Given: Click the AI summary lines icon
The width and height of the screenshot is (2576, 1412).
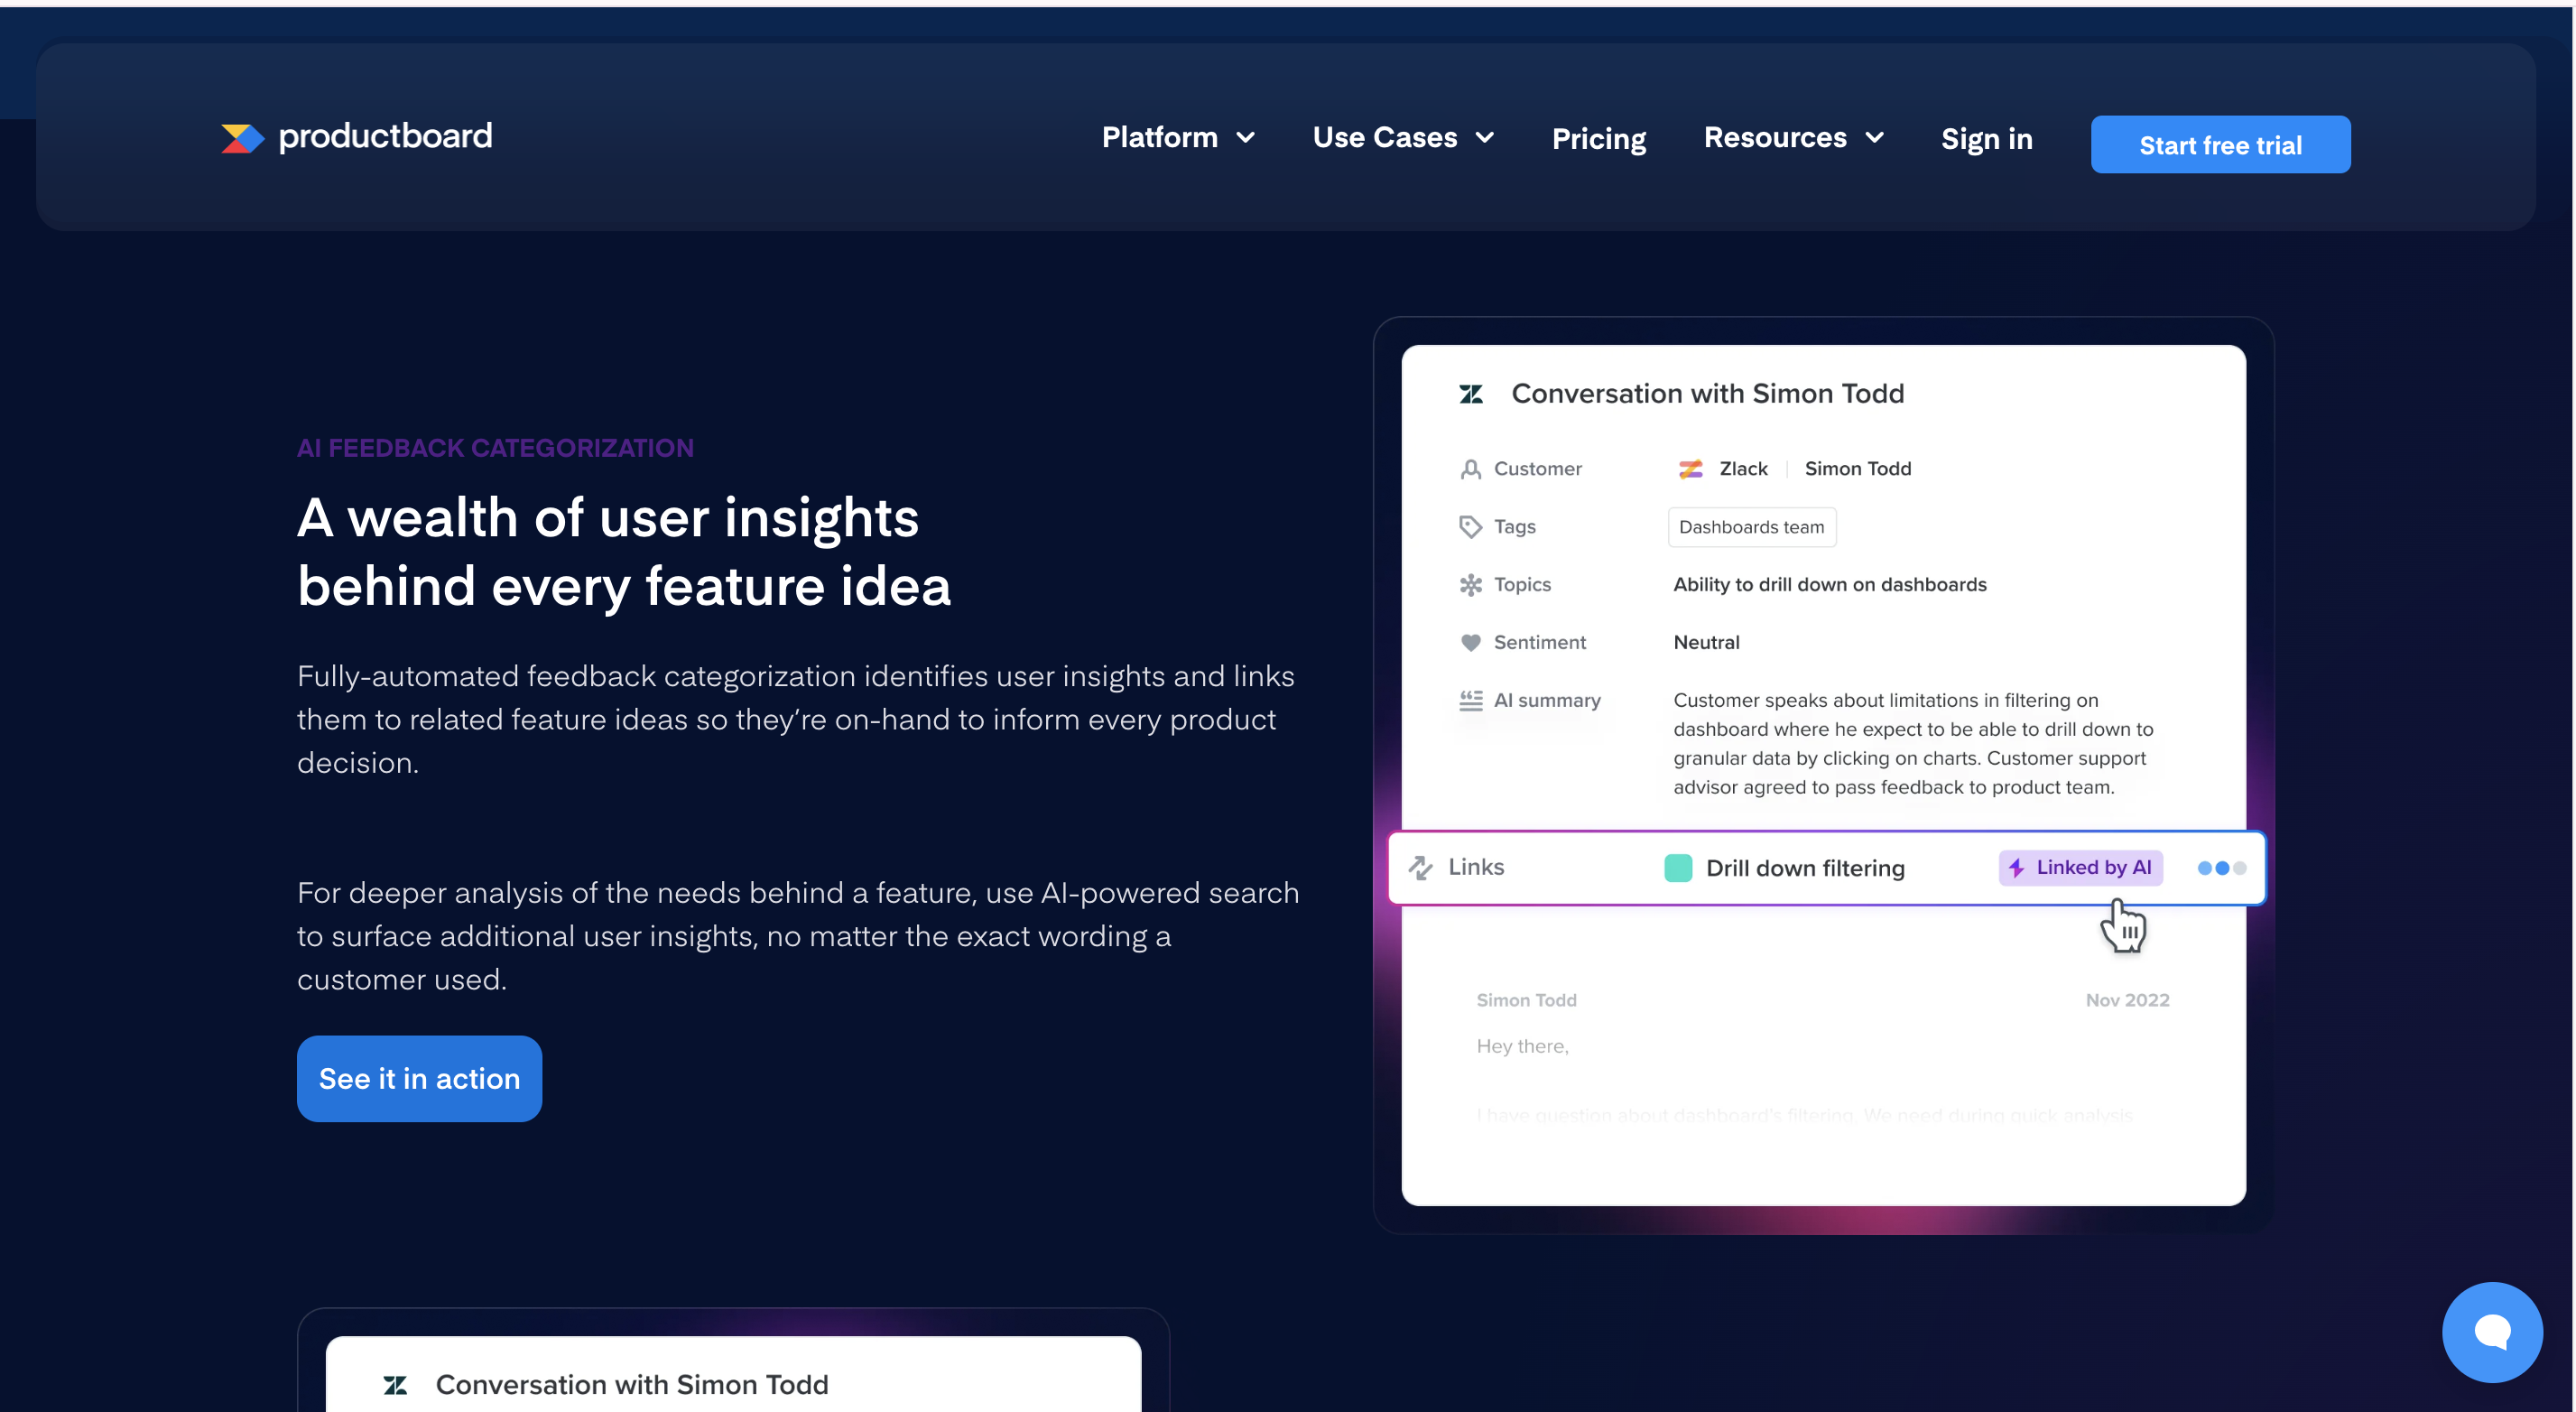Looking at the screenshot, I should tap(1470, 701).
